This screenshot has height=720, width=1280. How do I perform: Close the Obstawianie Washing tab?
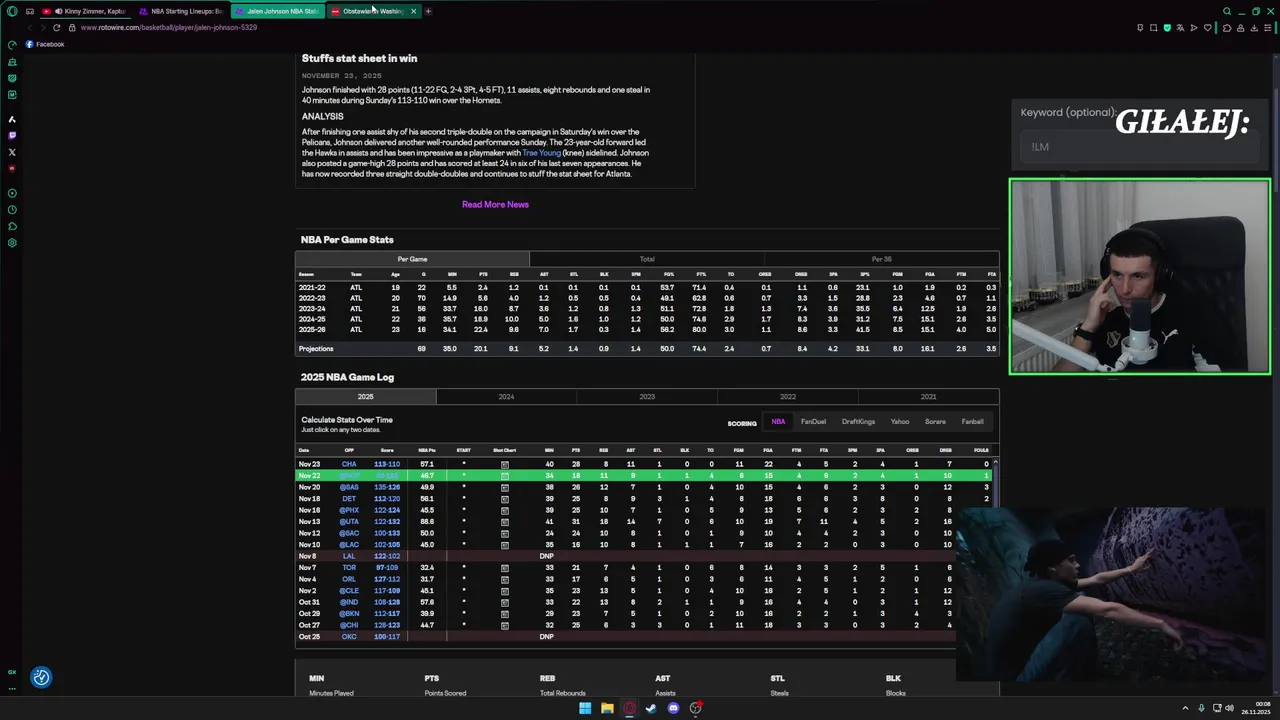coord(413,11)
